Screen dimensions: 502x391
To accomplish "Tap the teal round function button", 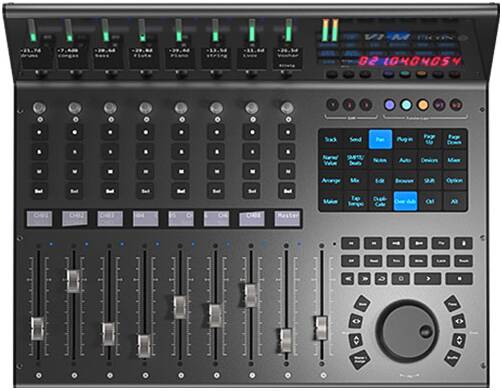I will tap(406, 105).
